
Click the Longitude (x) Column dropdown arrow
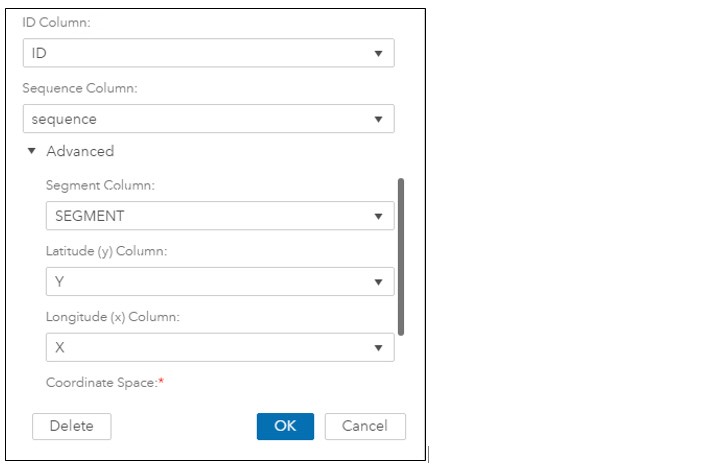point(378,348)
